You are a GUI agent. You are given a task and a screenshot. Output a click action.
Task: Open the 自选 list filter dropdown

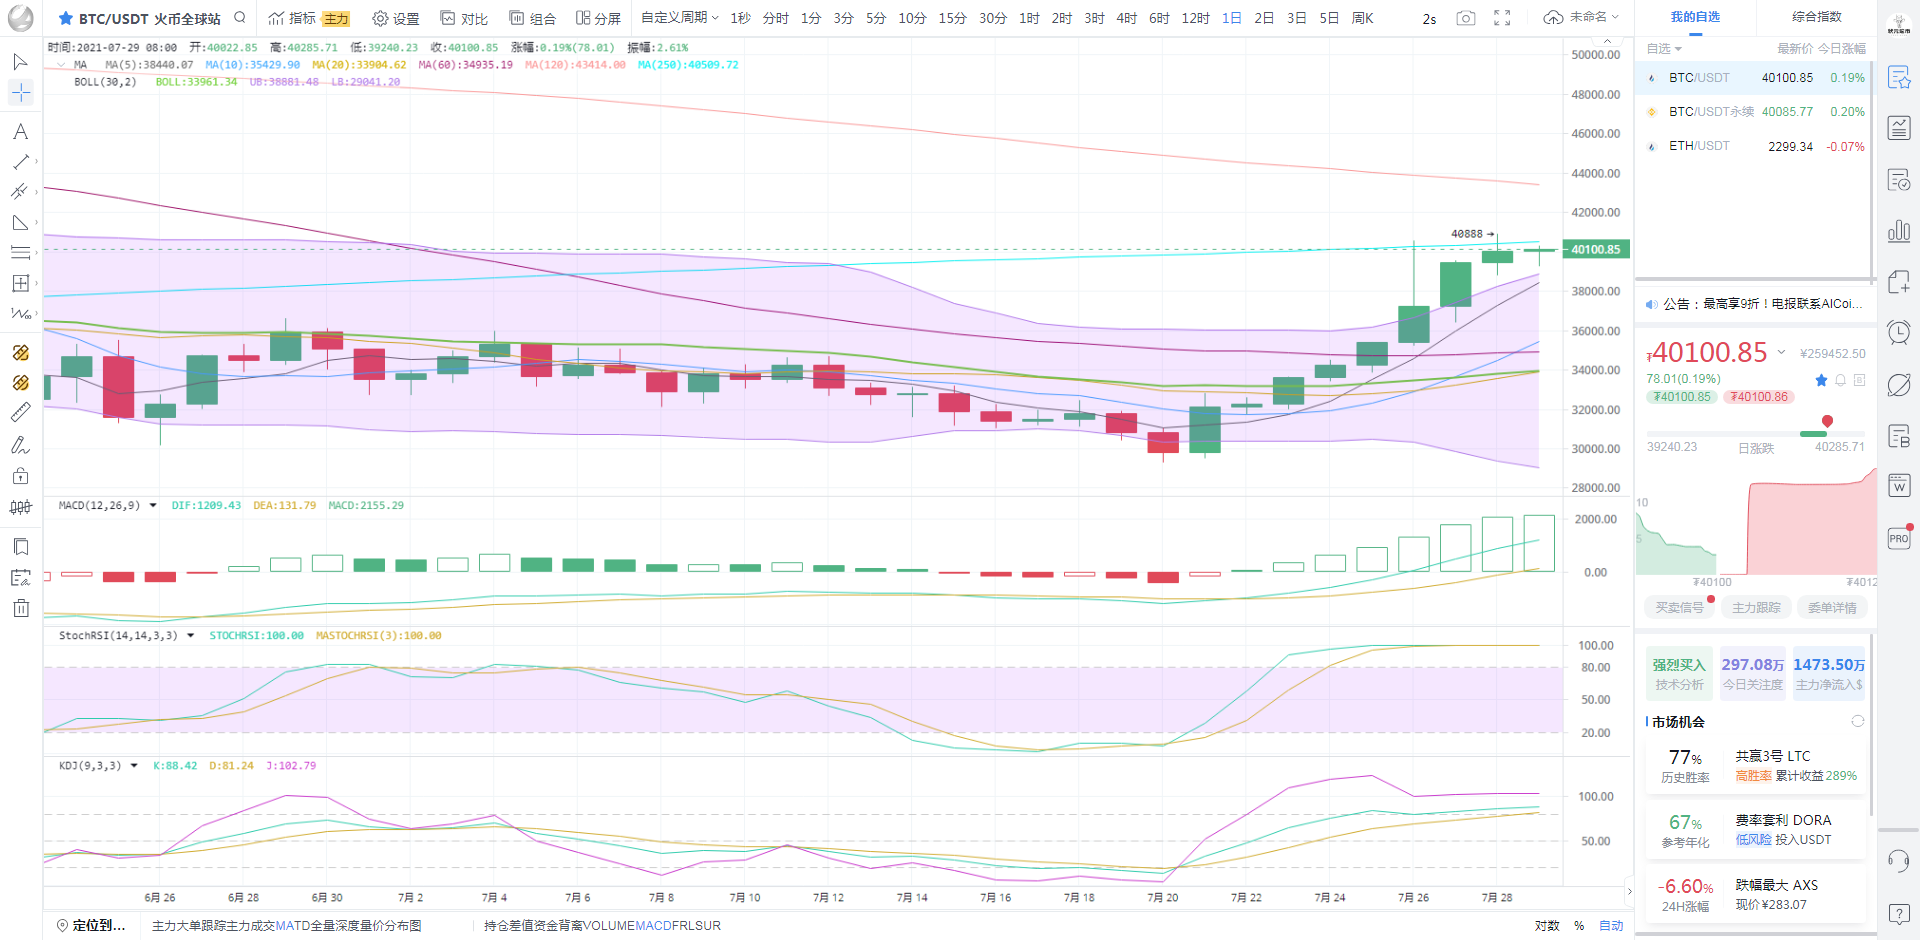(1665, 49)
